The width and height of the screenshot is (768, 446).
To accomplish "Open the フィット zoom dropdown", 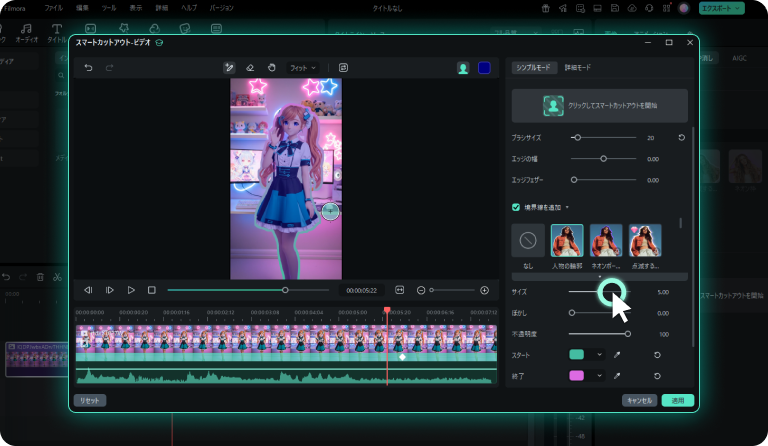I will (x=302, y=68).
